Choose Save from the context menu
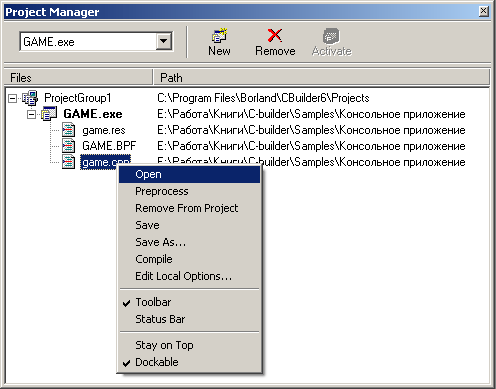This screenshot has width=496, height=389. [x=189, y=226]
